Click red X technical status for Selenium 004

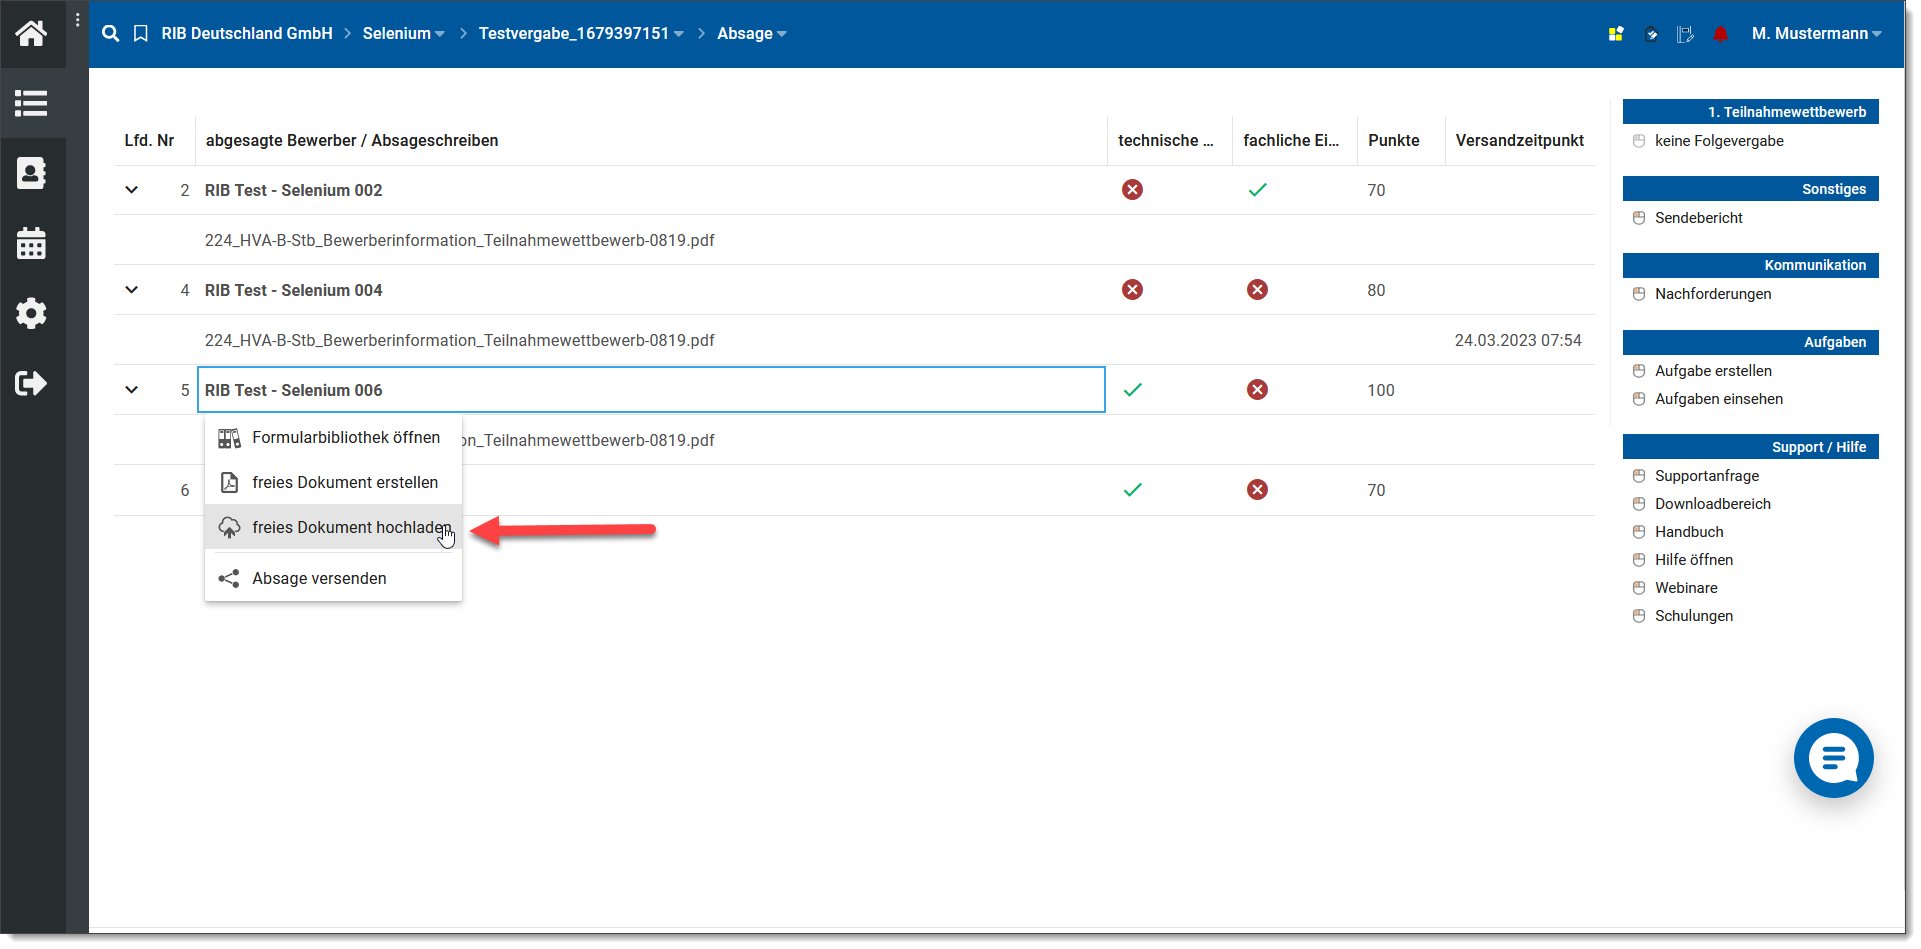(x=1132, y=290)
